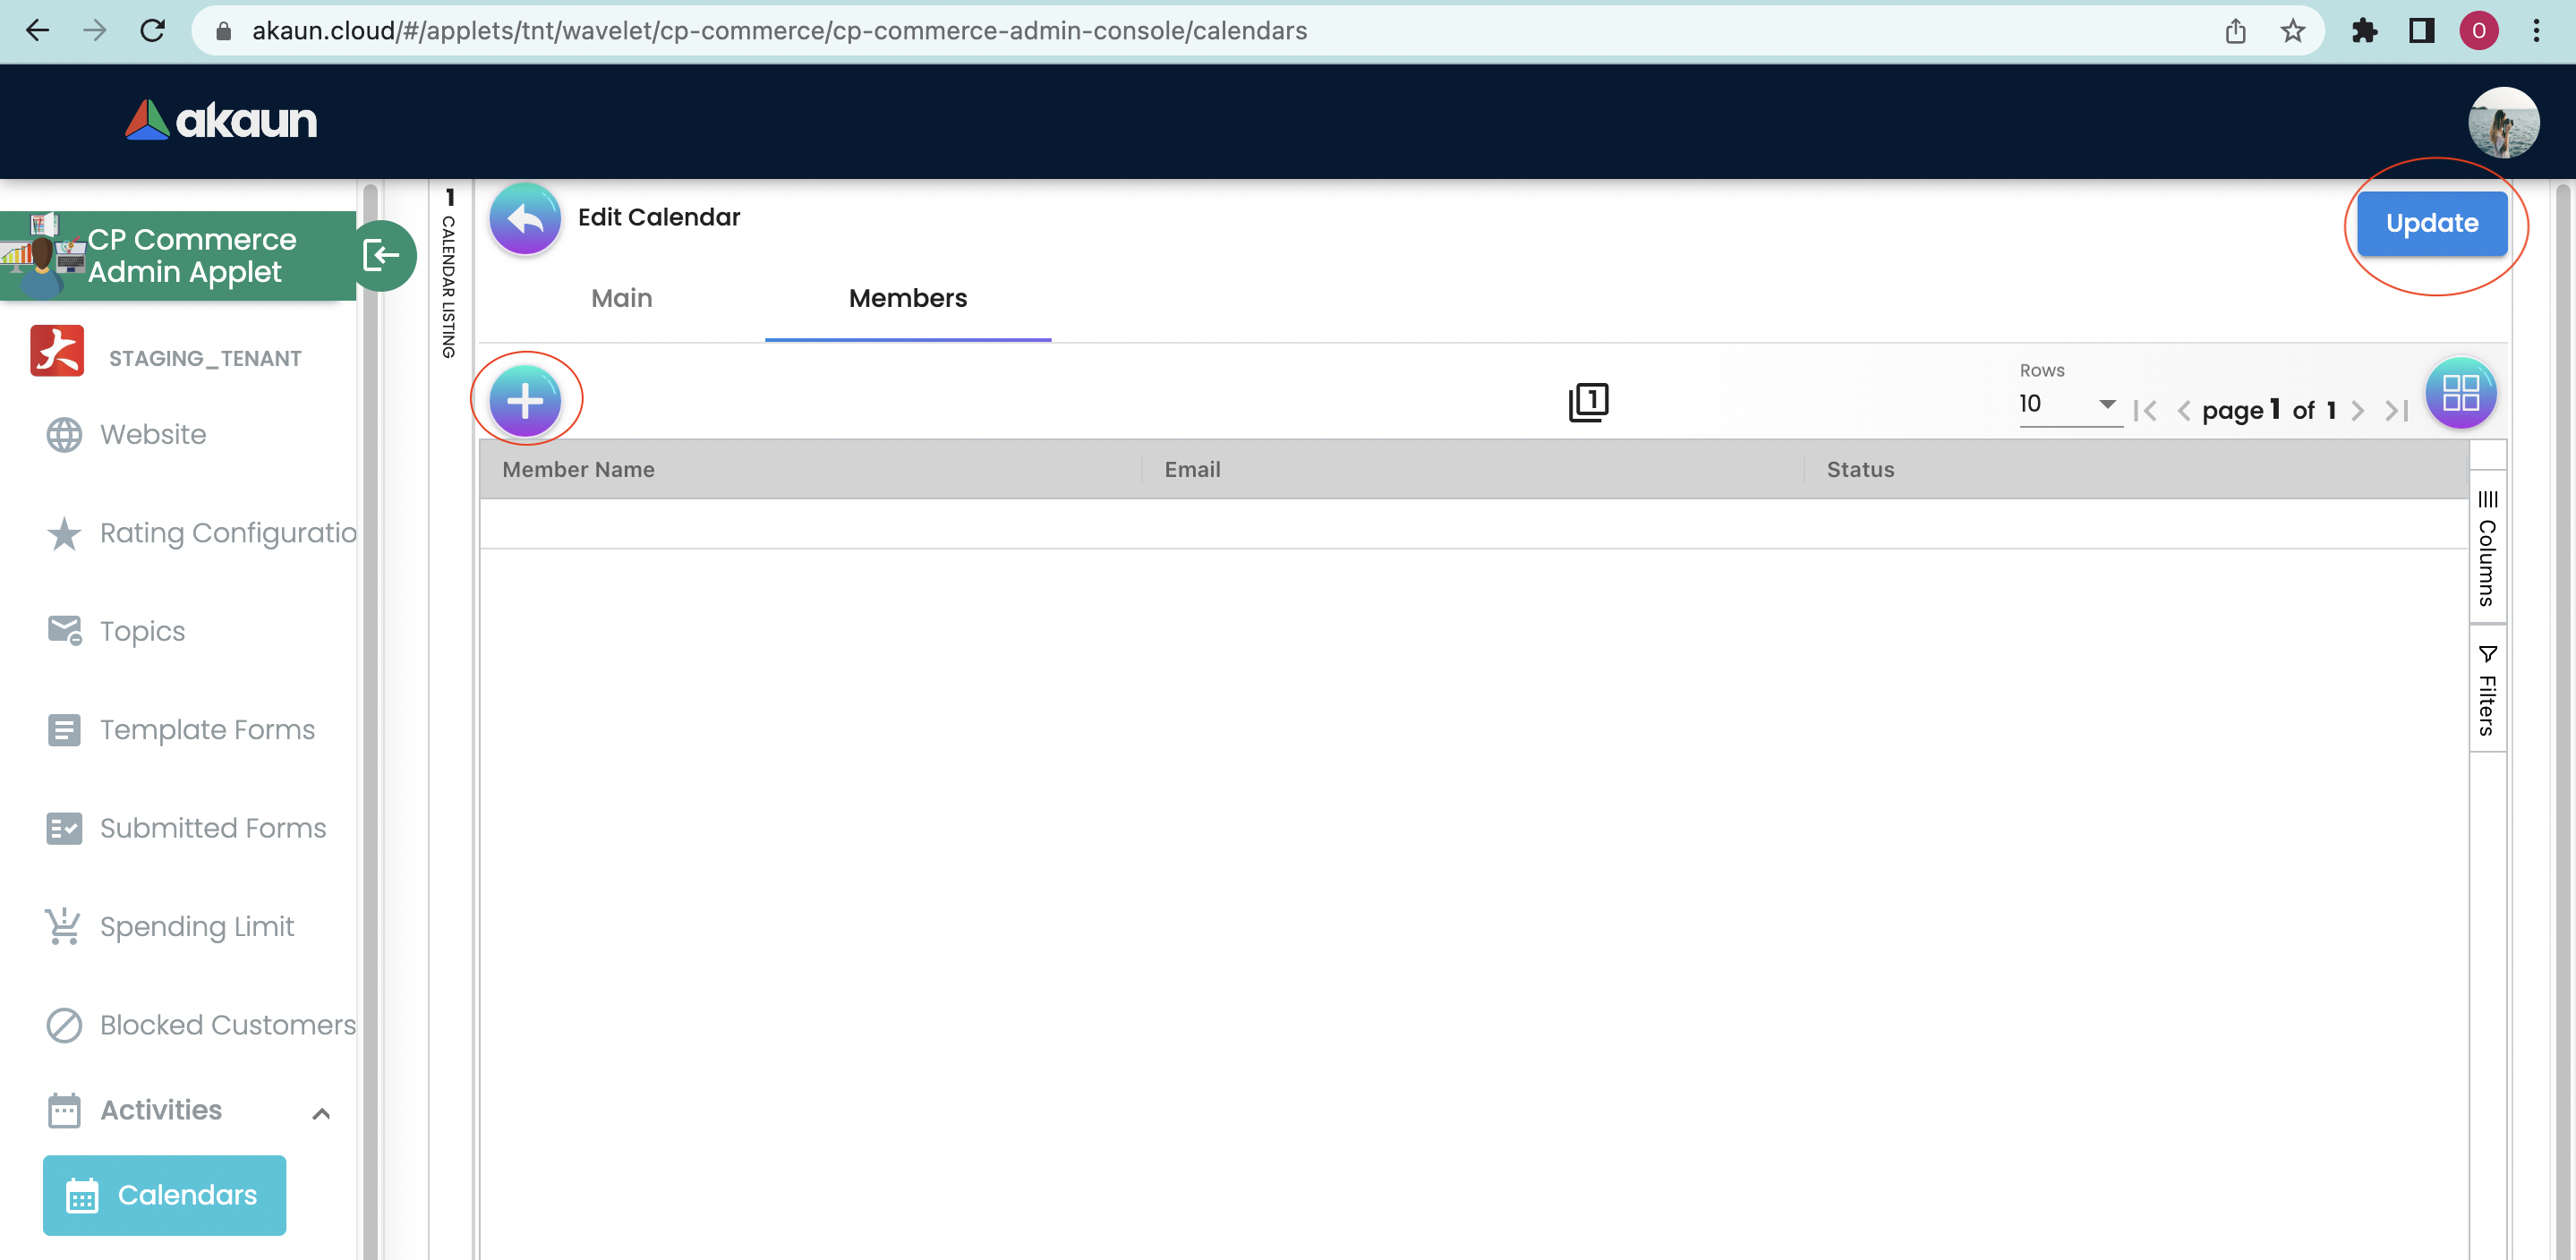Click the Update button

[2431, 223]
